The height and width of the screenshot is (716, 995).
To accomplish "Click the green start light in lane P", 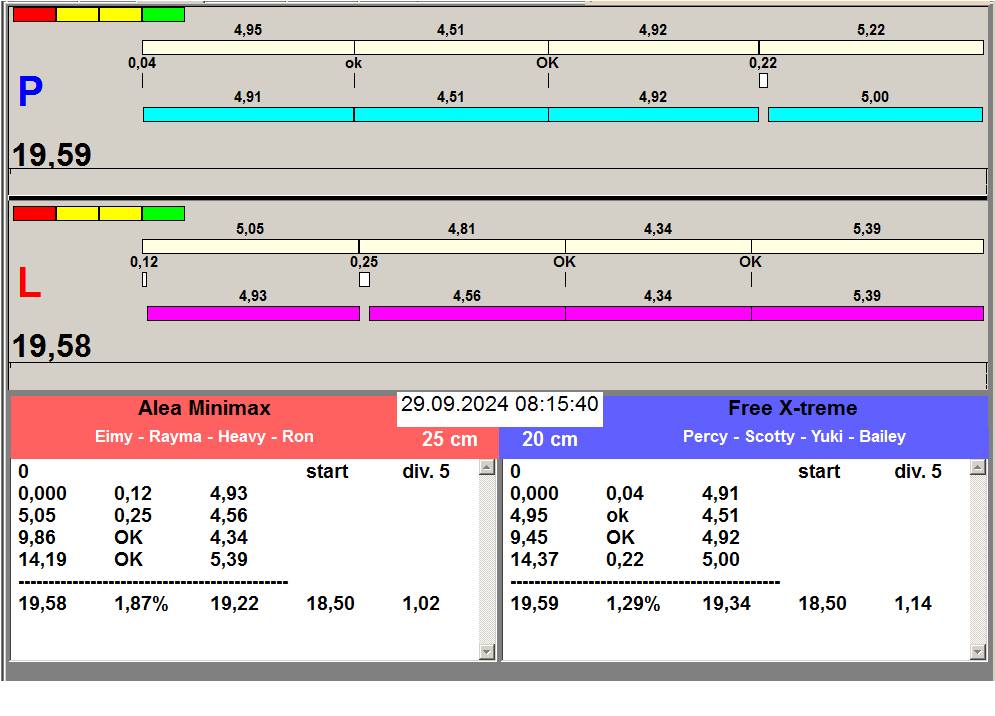I will click(x=164, y=15).
